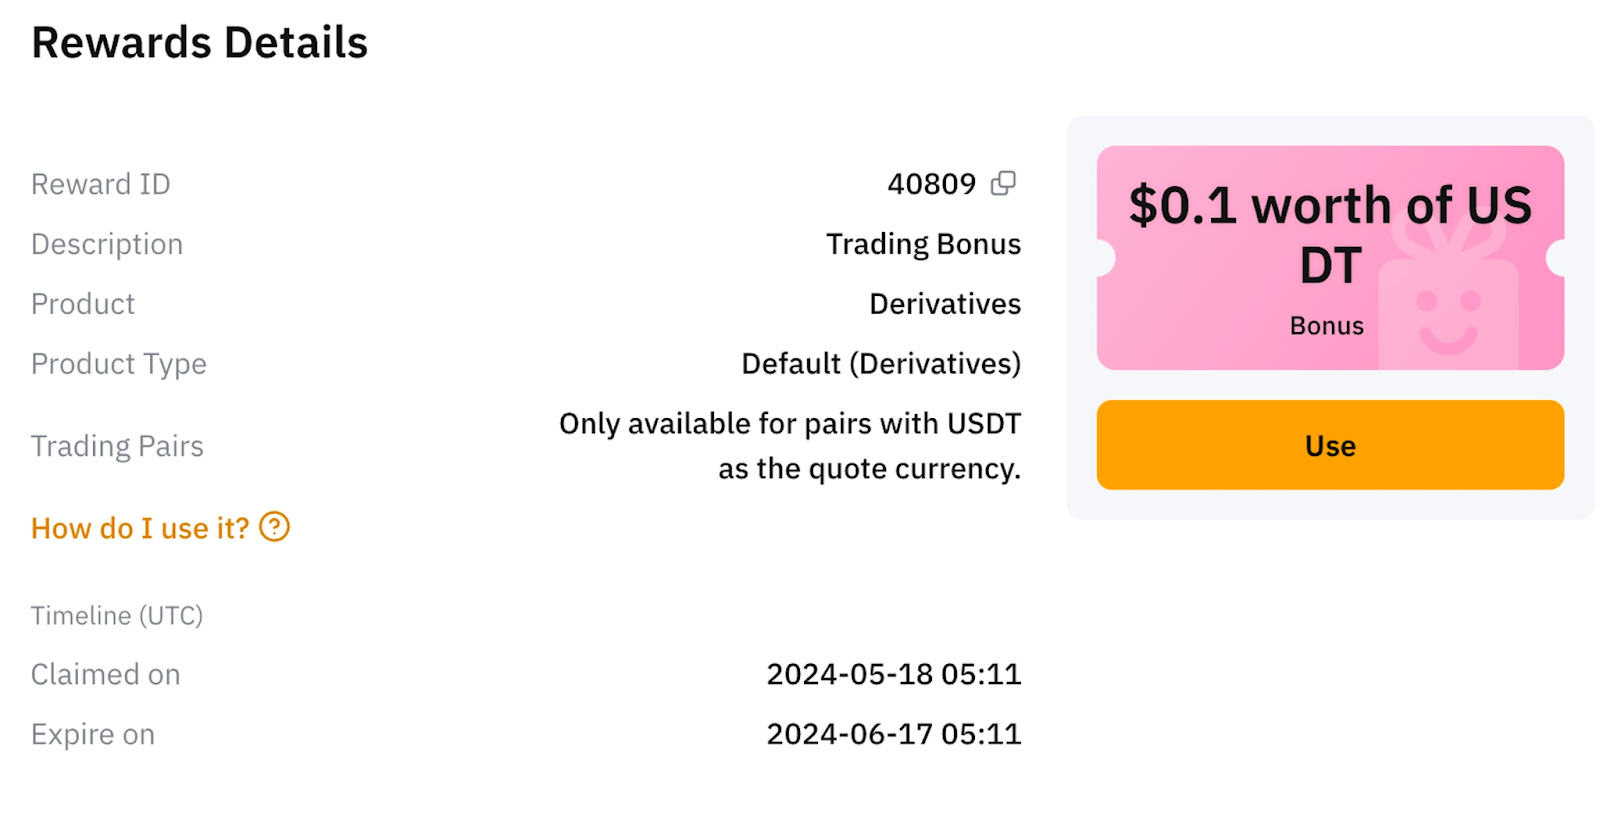
Task: Click the Rewards Details heading
Action: click(199, 43)
